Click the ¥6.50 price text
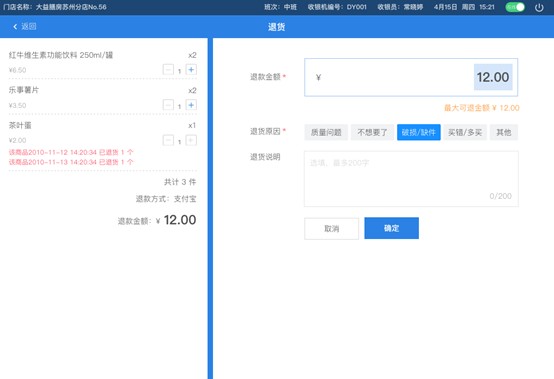Image resolution: width=554 pixels, height=379 pixels. 17,70
